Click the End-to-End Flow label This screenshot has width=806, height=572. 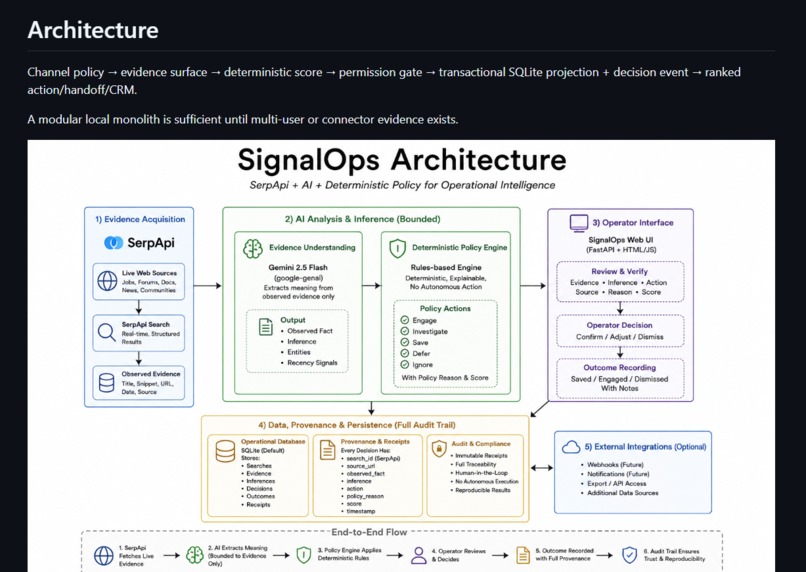tap(369, 532)
